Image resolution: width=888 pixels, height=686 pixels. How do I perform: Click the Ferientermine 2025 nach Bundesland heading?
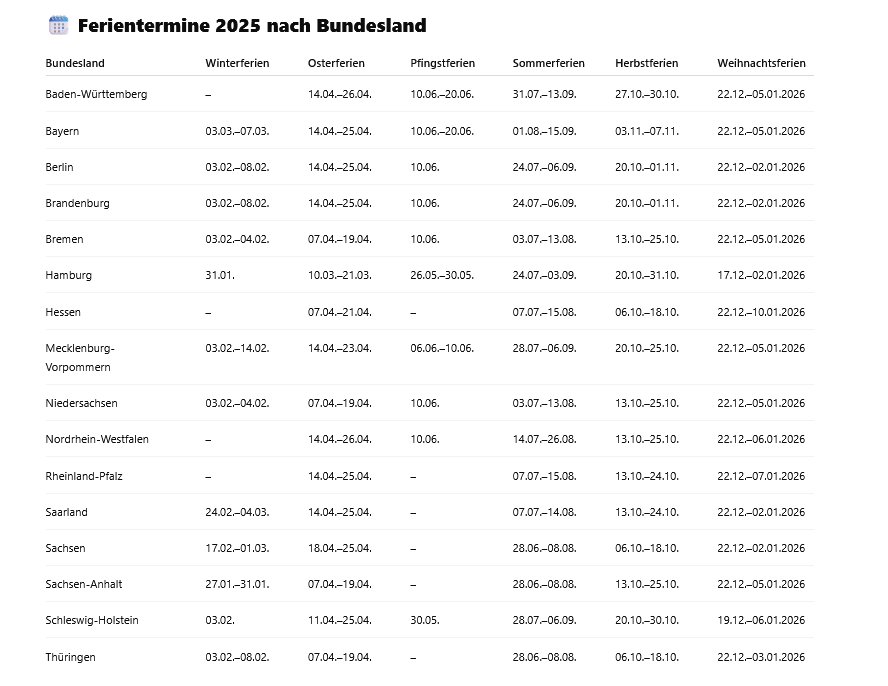point(252,26)
